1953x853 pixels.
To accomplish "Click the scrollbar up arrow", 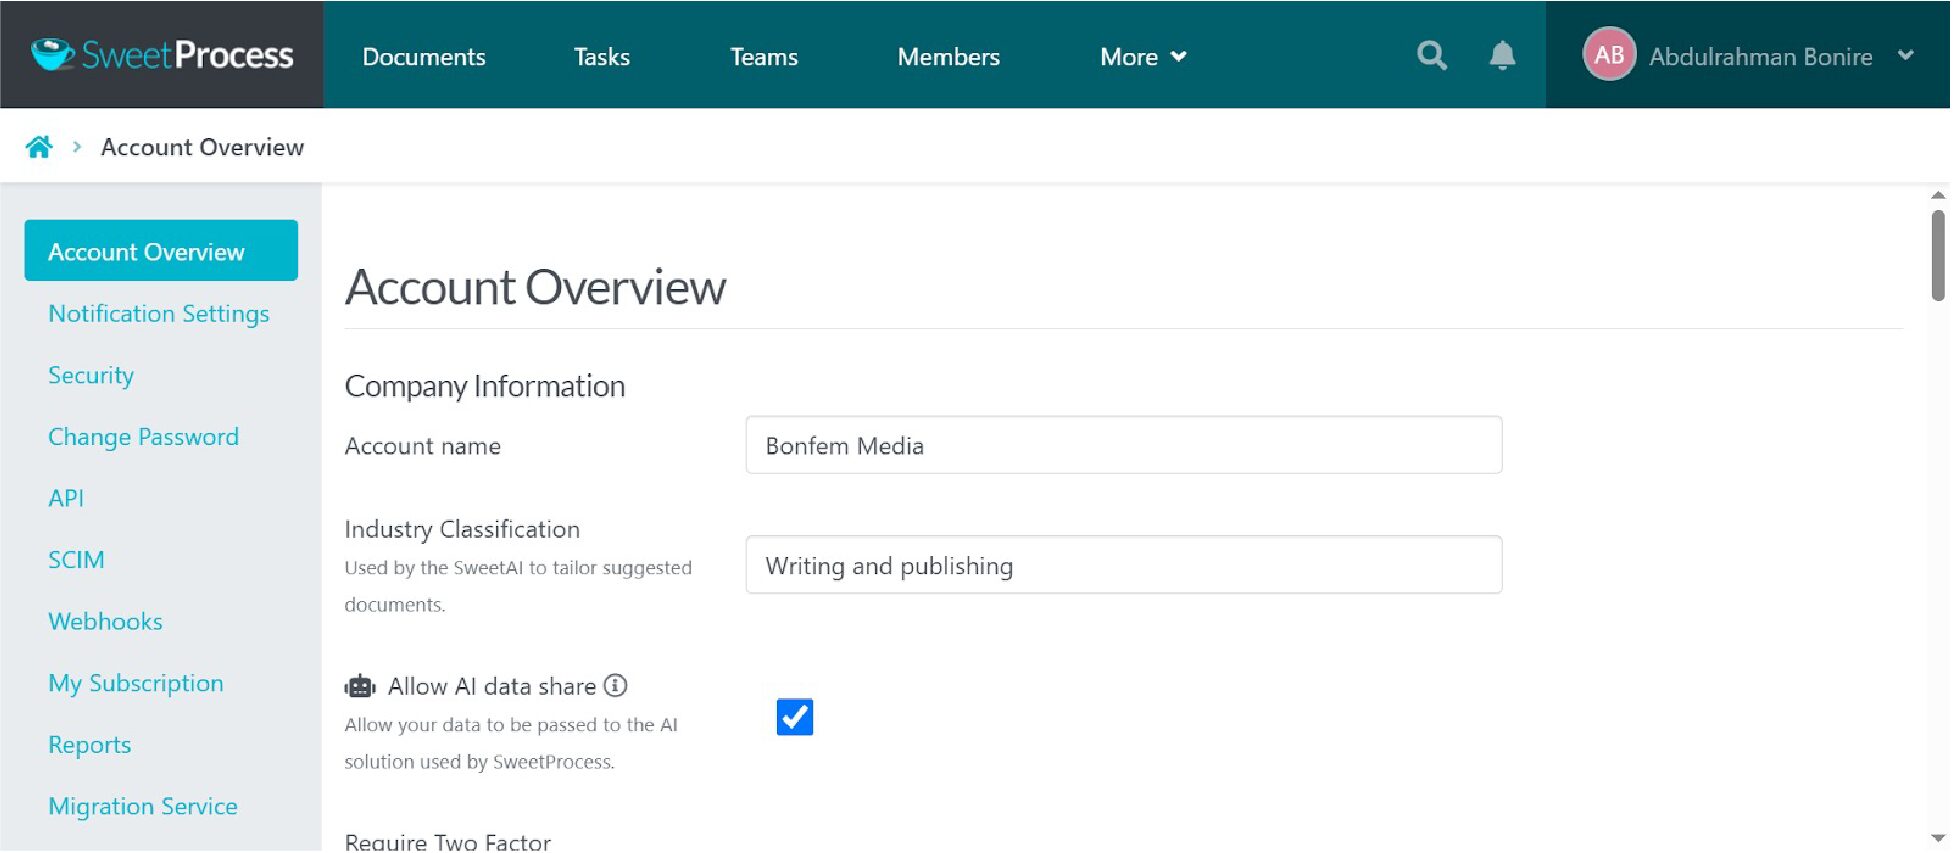I will click(1938, 195).
